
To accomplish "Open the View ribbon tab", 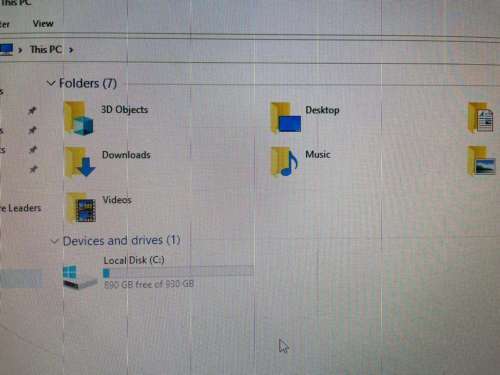I will tap(43, 24).
